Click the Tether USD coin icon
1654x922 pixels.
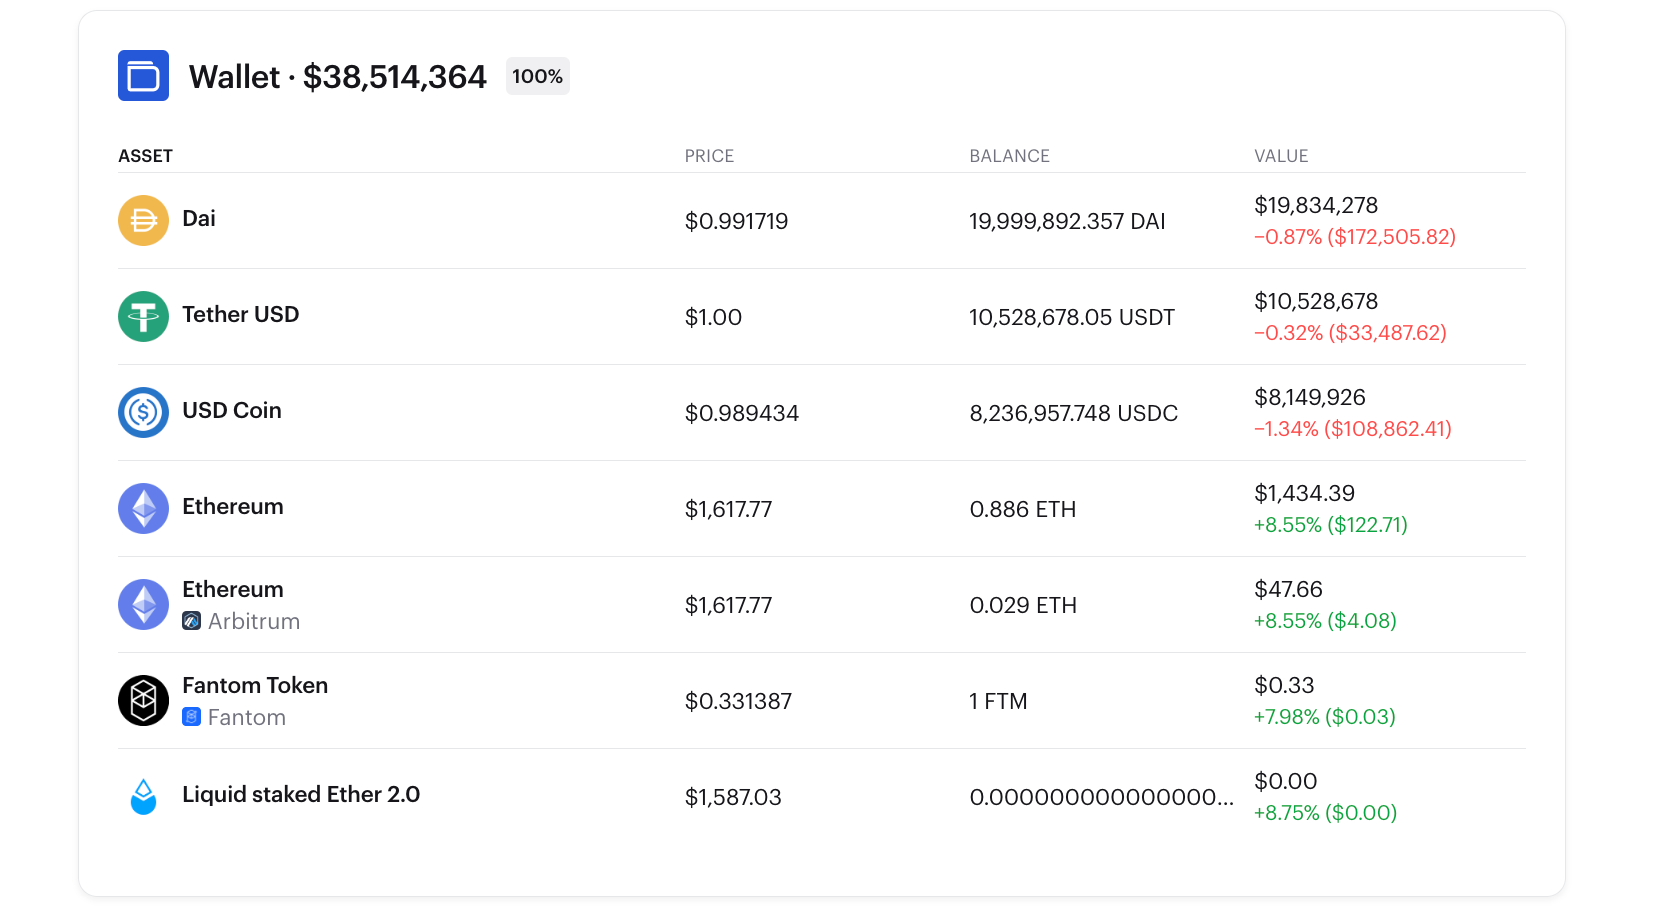click(143, 316)
